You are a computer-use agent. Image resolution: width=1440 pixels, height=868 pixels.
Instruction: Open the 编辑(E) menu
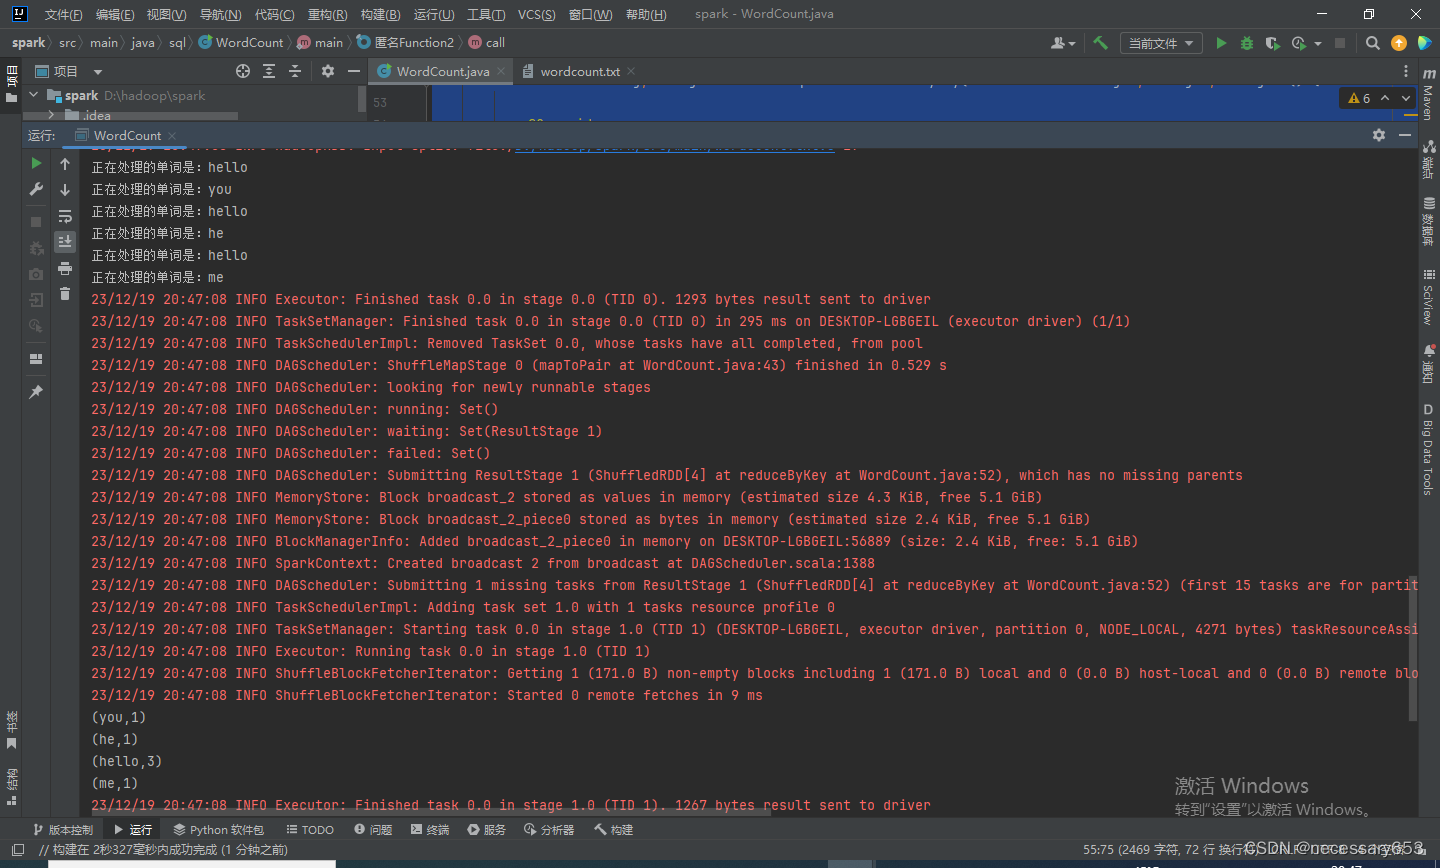(x=115, y=14)
